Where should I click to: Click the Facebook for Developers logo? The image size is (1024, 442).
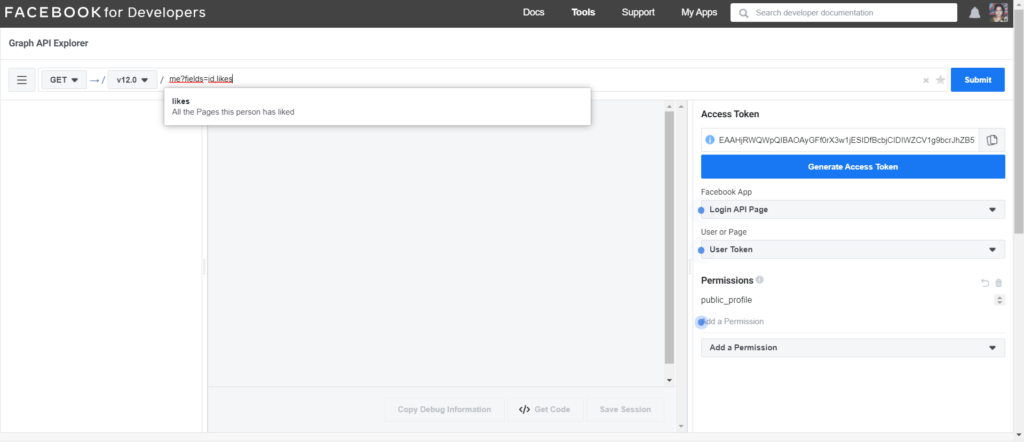[105, 12]
